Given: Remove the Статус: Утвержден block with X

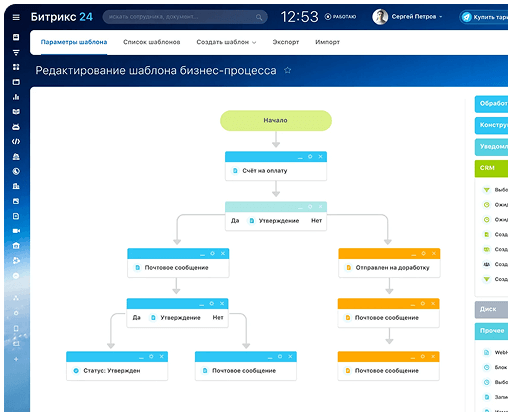Looking at the screenshot, I should [x=162, y=357].
